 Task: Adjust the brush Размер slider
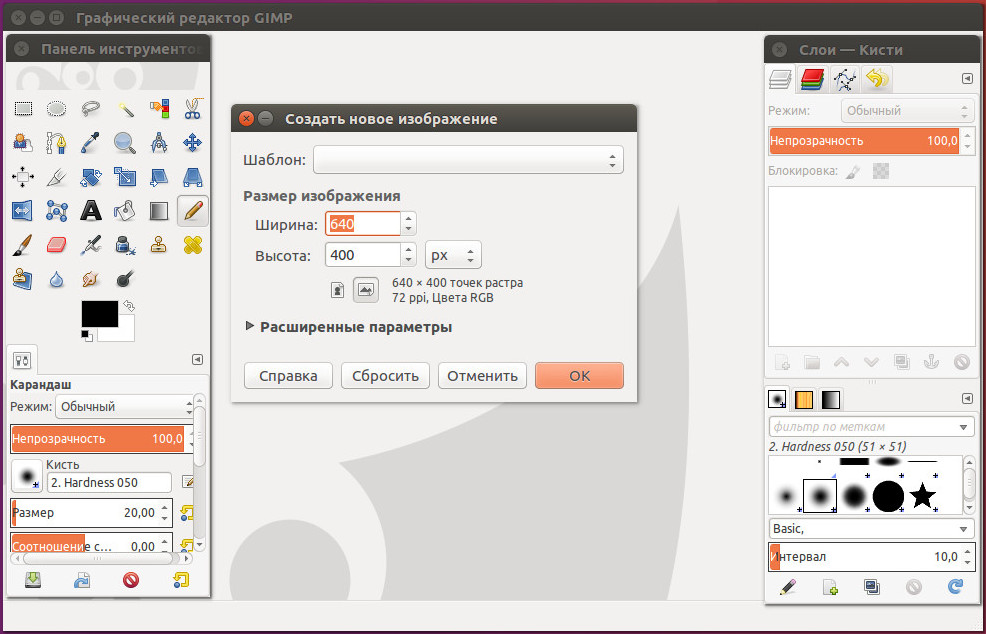coord(91,513)
